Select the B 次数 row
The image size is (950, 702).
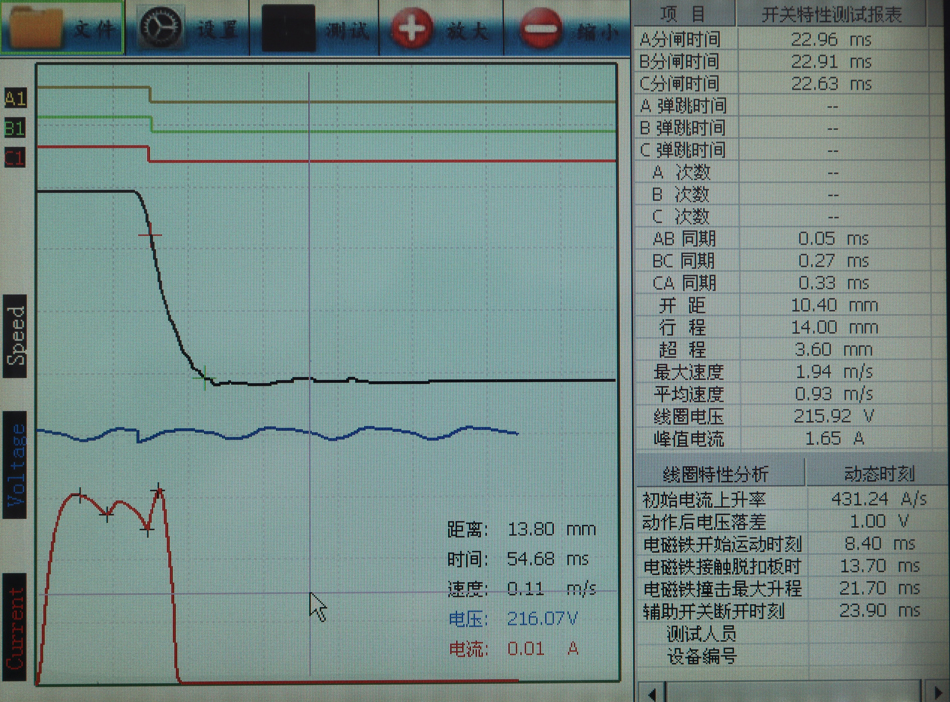[x=782, y=194]
